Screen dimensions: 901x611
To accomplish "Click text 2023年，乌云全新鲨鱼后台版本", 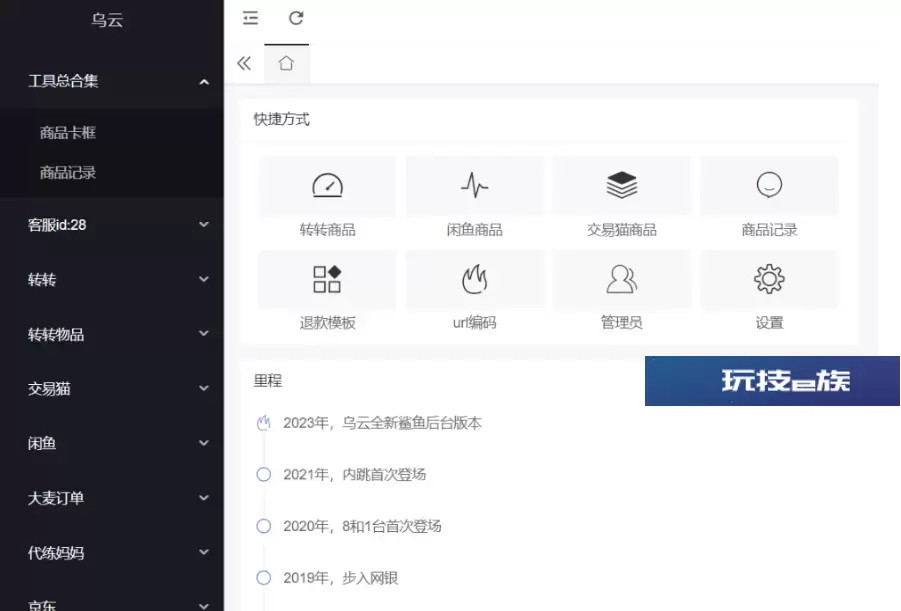I will [x=382, y=423].
